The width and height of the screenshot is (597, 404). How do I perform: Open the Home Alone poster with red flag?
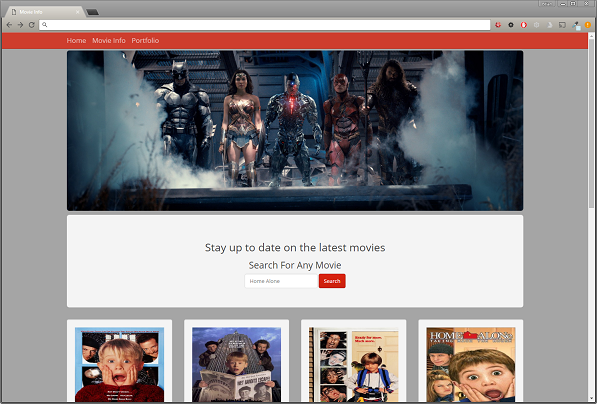471,364
